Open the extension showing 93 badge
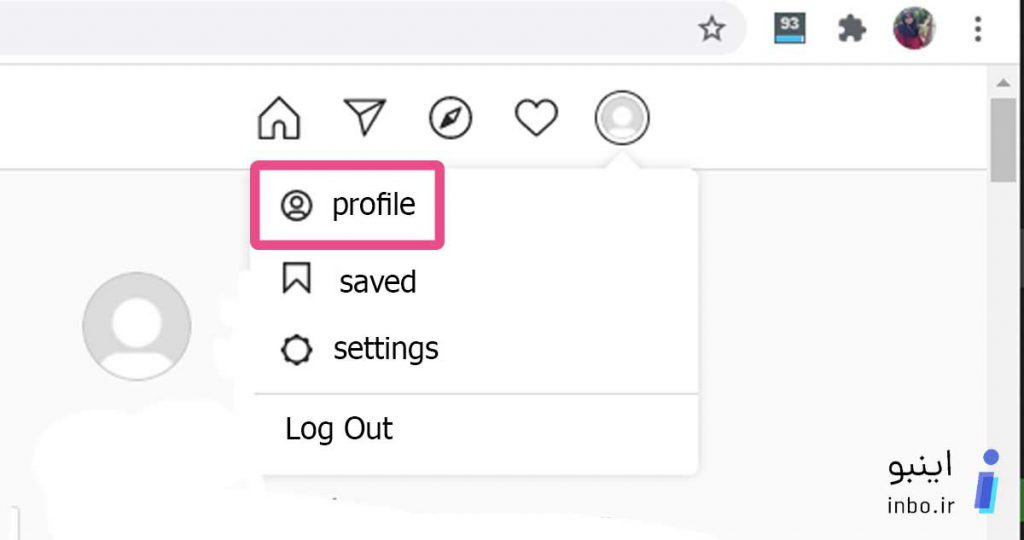The image size is (1024, 540). click(x=790, y=29)
